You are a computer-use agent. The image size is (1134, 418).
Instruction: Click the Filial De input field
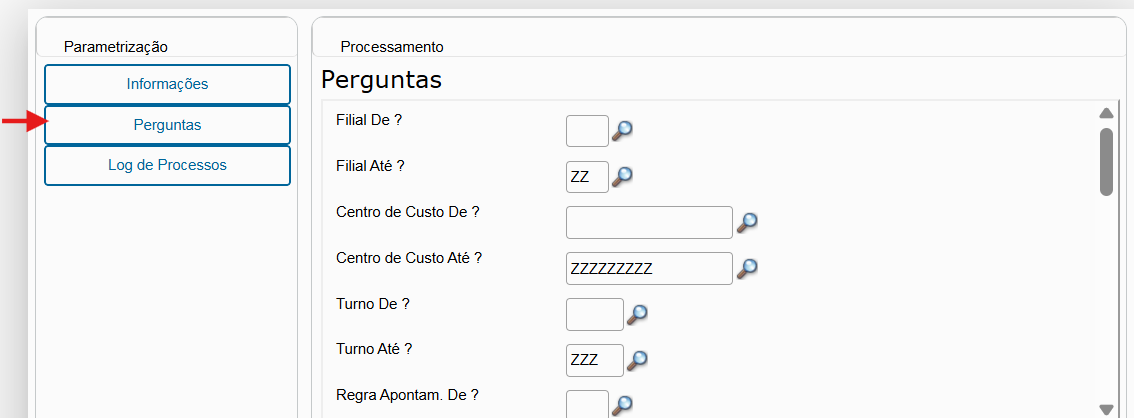587,131
